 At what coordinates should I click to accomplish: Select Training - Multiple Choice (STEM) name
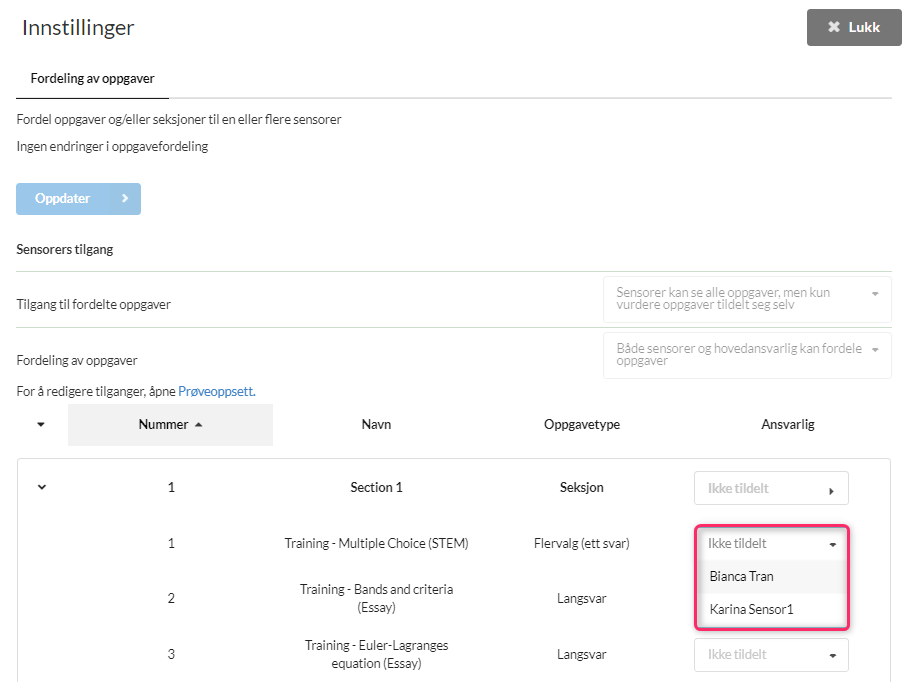tap(376, 543)
